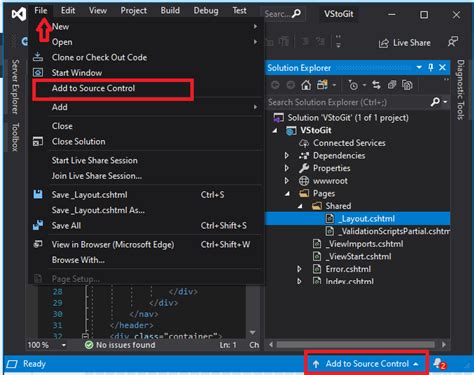474x375 pixels.
Task: Click the Live Share button
Action: [x=405, y=43]
